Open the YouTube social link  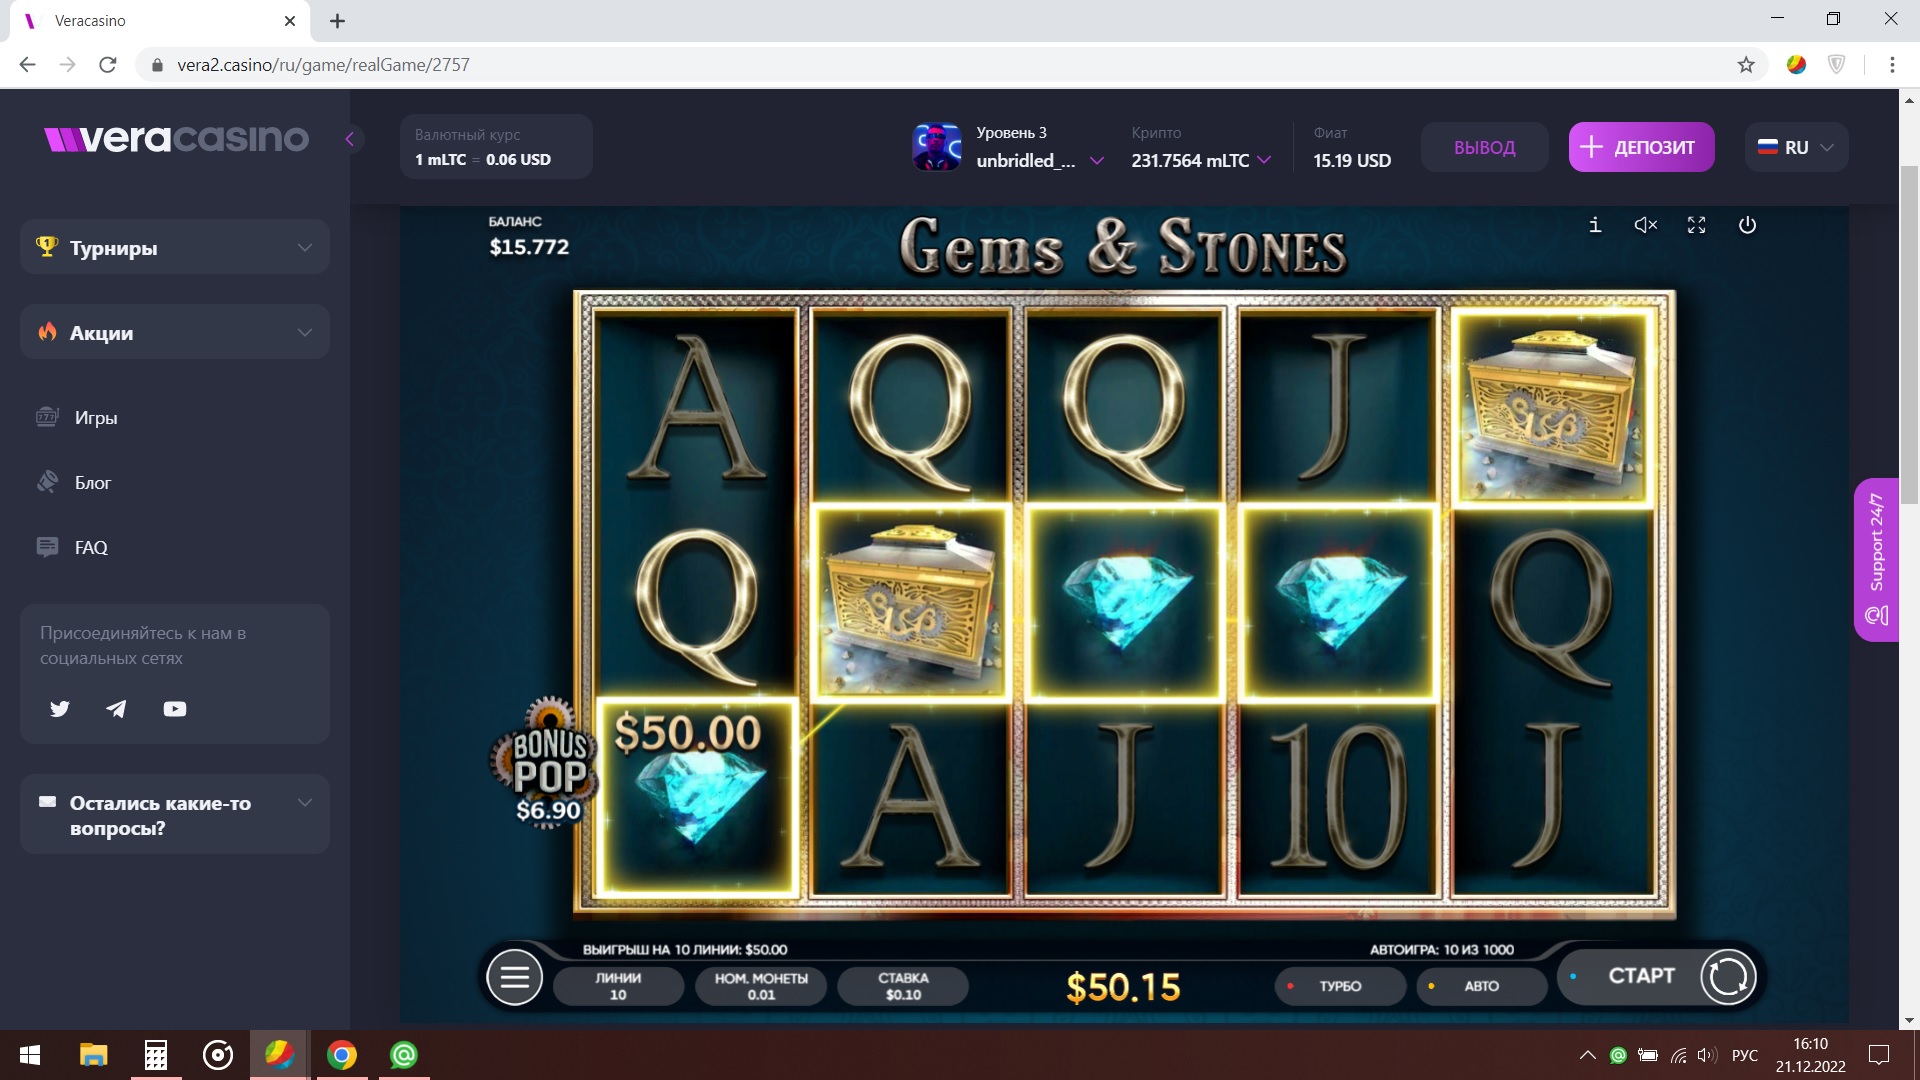tap(175, 709)
